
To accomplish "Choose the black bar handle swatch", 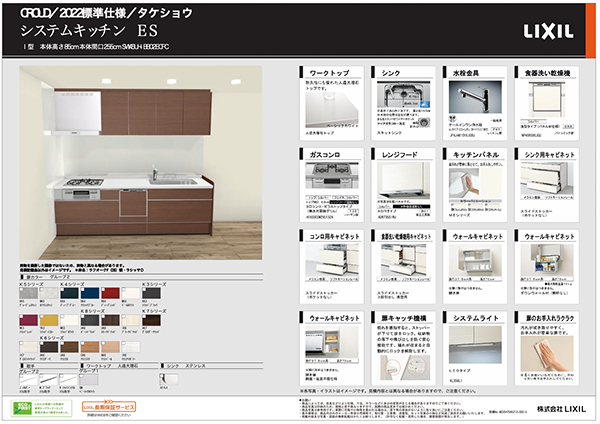I will coord(49,380).
